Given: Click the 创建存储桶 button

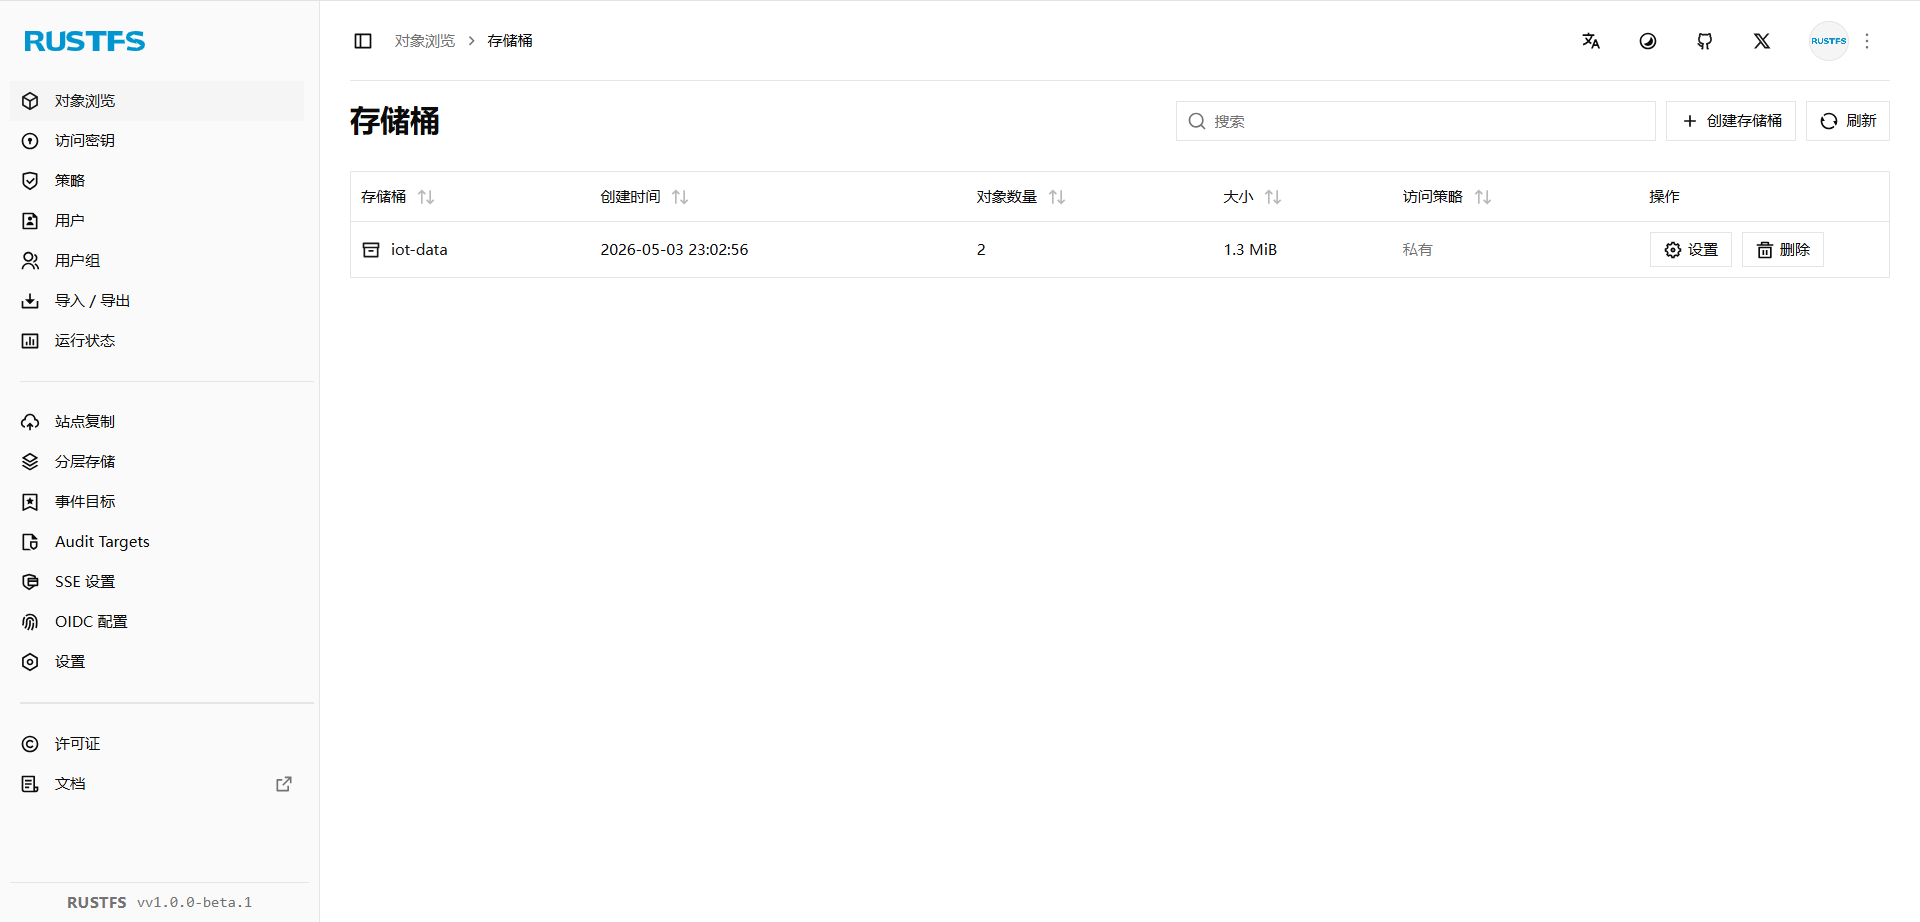Looking at the screenshot, I should coord(1731,121).
